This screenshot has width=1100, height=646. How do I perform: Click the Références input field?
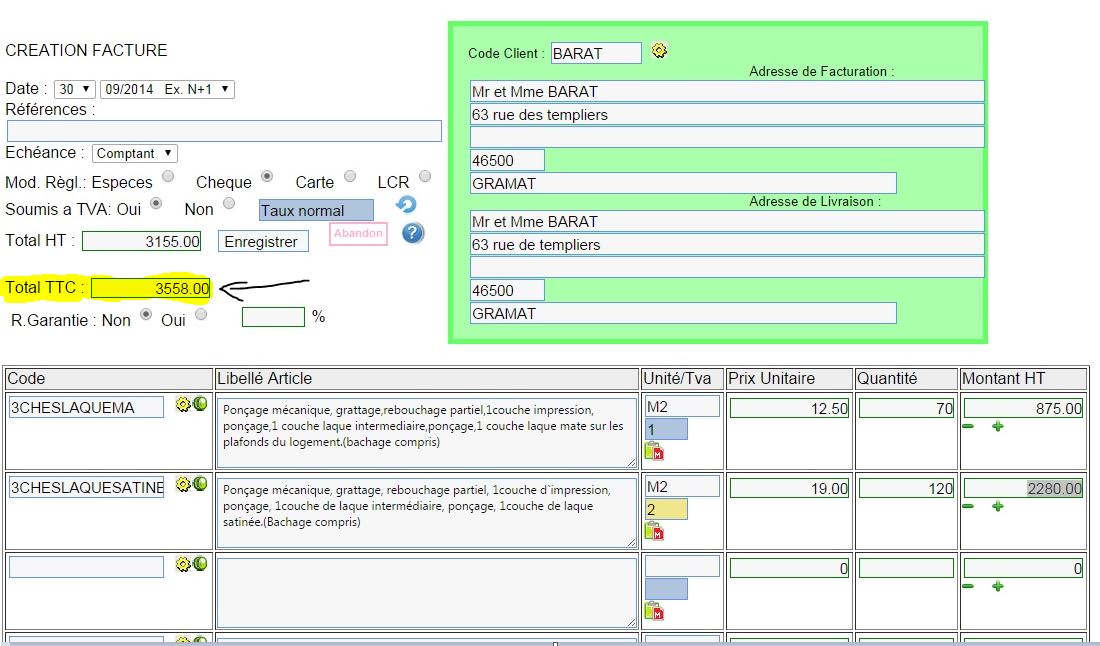tap(224, 131)
